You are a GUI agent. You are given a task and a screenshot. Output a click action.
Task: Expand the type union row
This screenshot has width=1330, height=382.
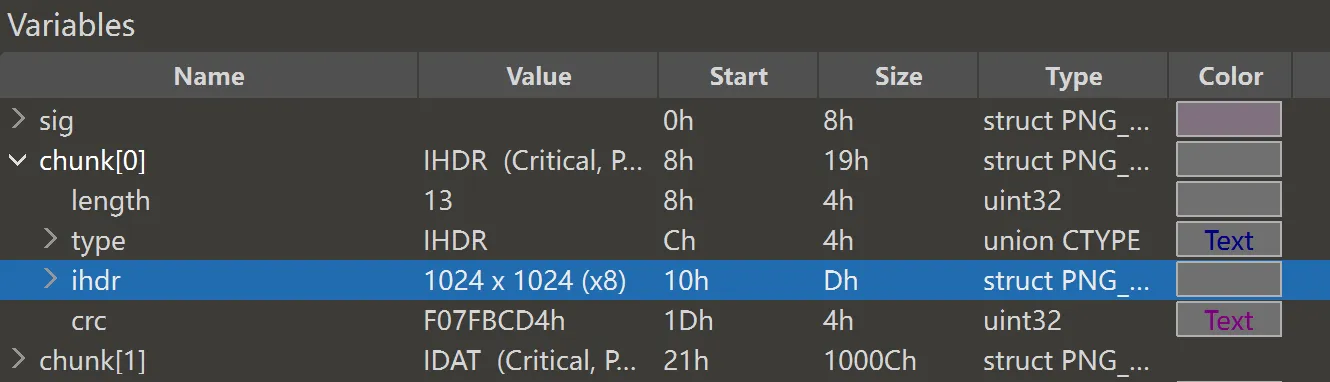(x=50, y=241)
